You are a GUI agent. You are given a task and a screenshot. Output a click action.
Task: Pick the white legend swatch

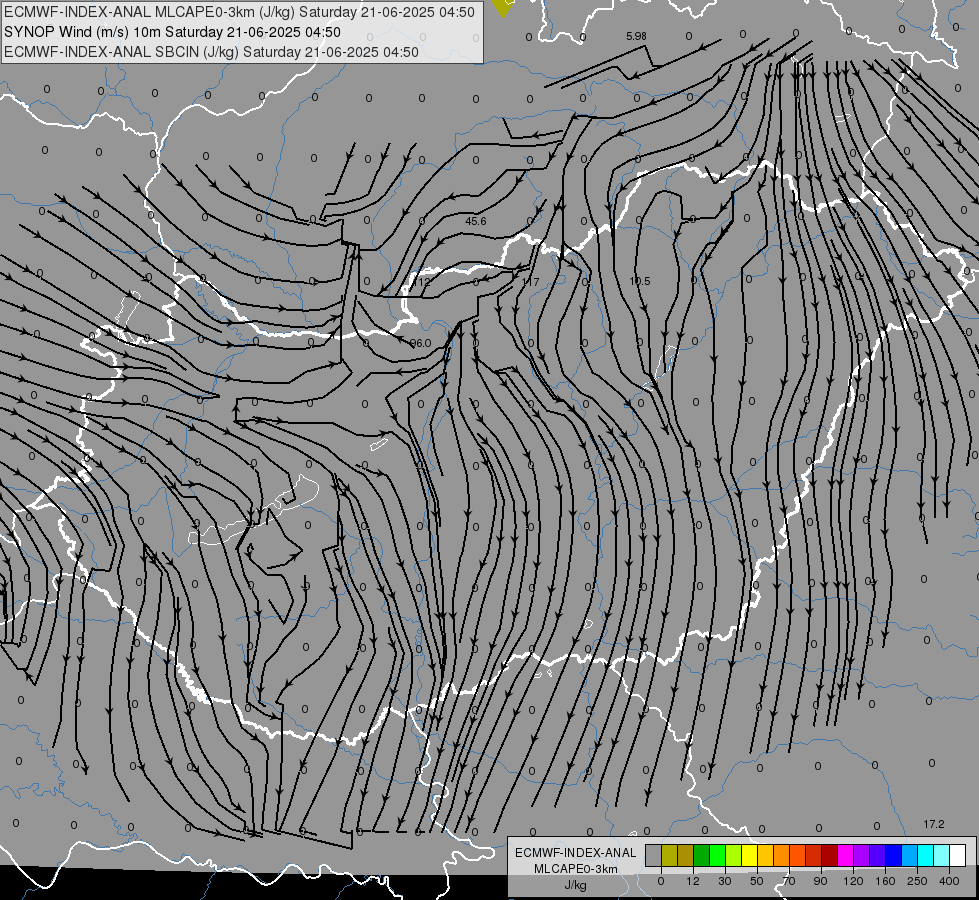coord(957,856)
